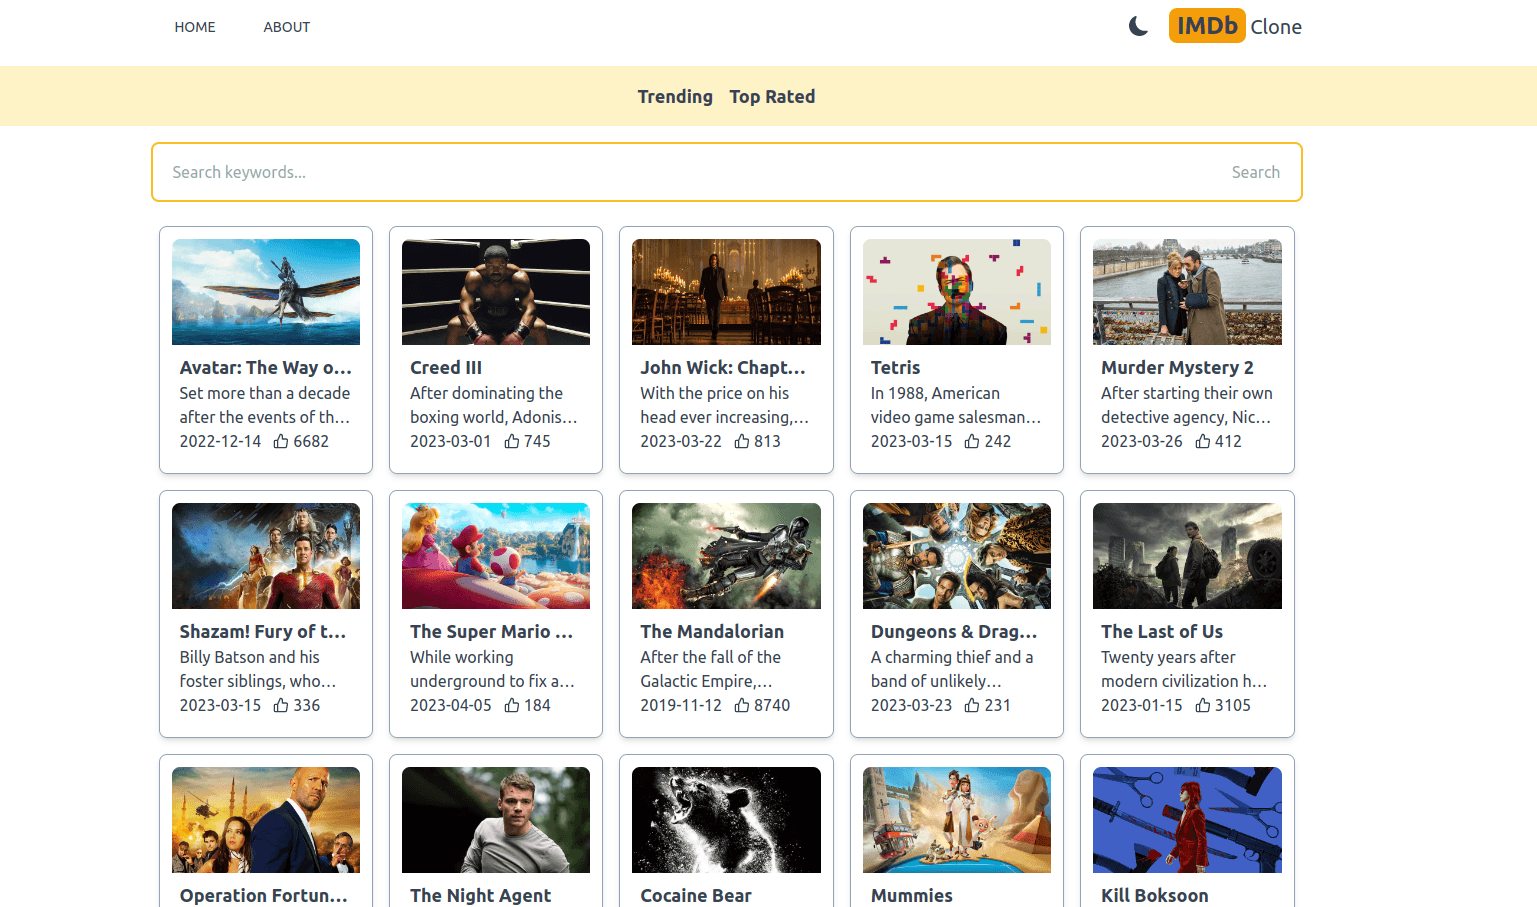The width and height of the screenshot is (1537, 907).
Task: Click the thumbs-up icon on Avatar card
Action: click(x=281, y=441)
